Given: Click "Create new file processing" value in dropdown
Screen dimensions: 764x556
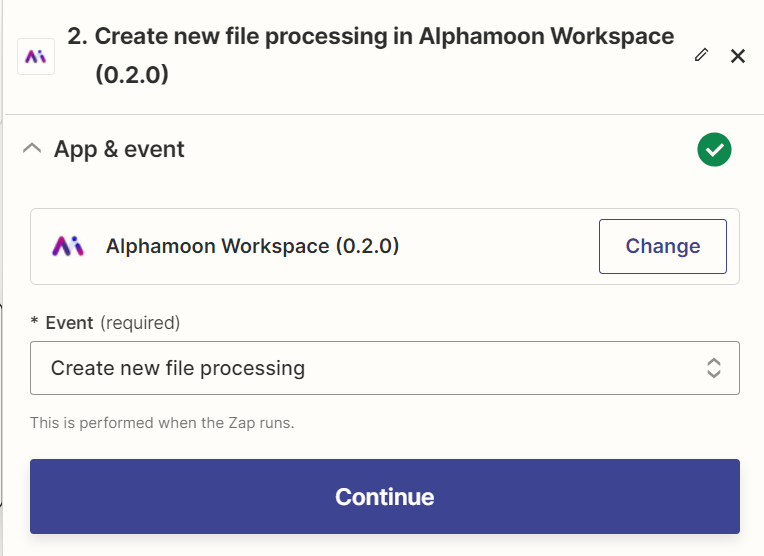Looking at the screenshot, I should coord(178,368).
